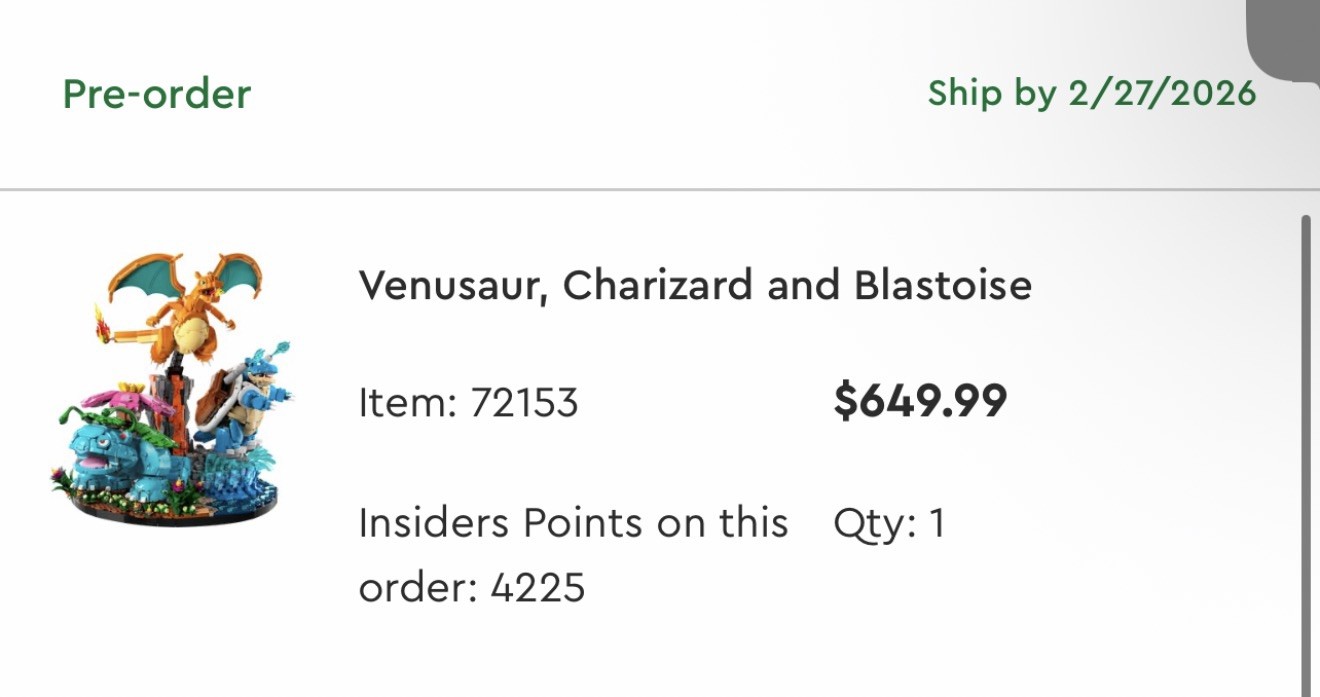Select the Item: 72153 text
1320x697 pixels.
468,403
